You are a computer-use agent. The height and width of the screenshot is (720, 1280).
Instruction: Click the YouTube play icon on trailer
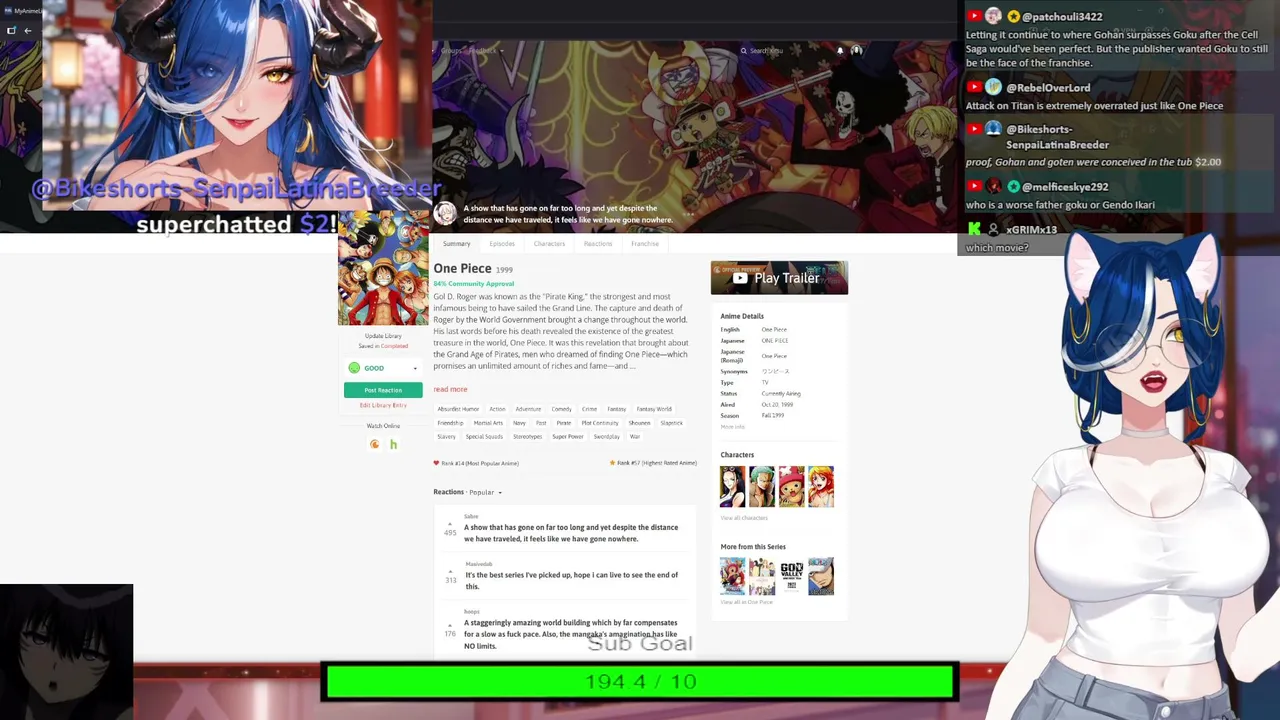click(x=740, y=279)
